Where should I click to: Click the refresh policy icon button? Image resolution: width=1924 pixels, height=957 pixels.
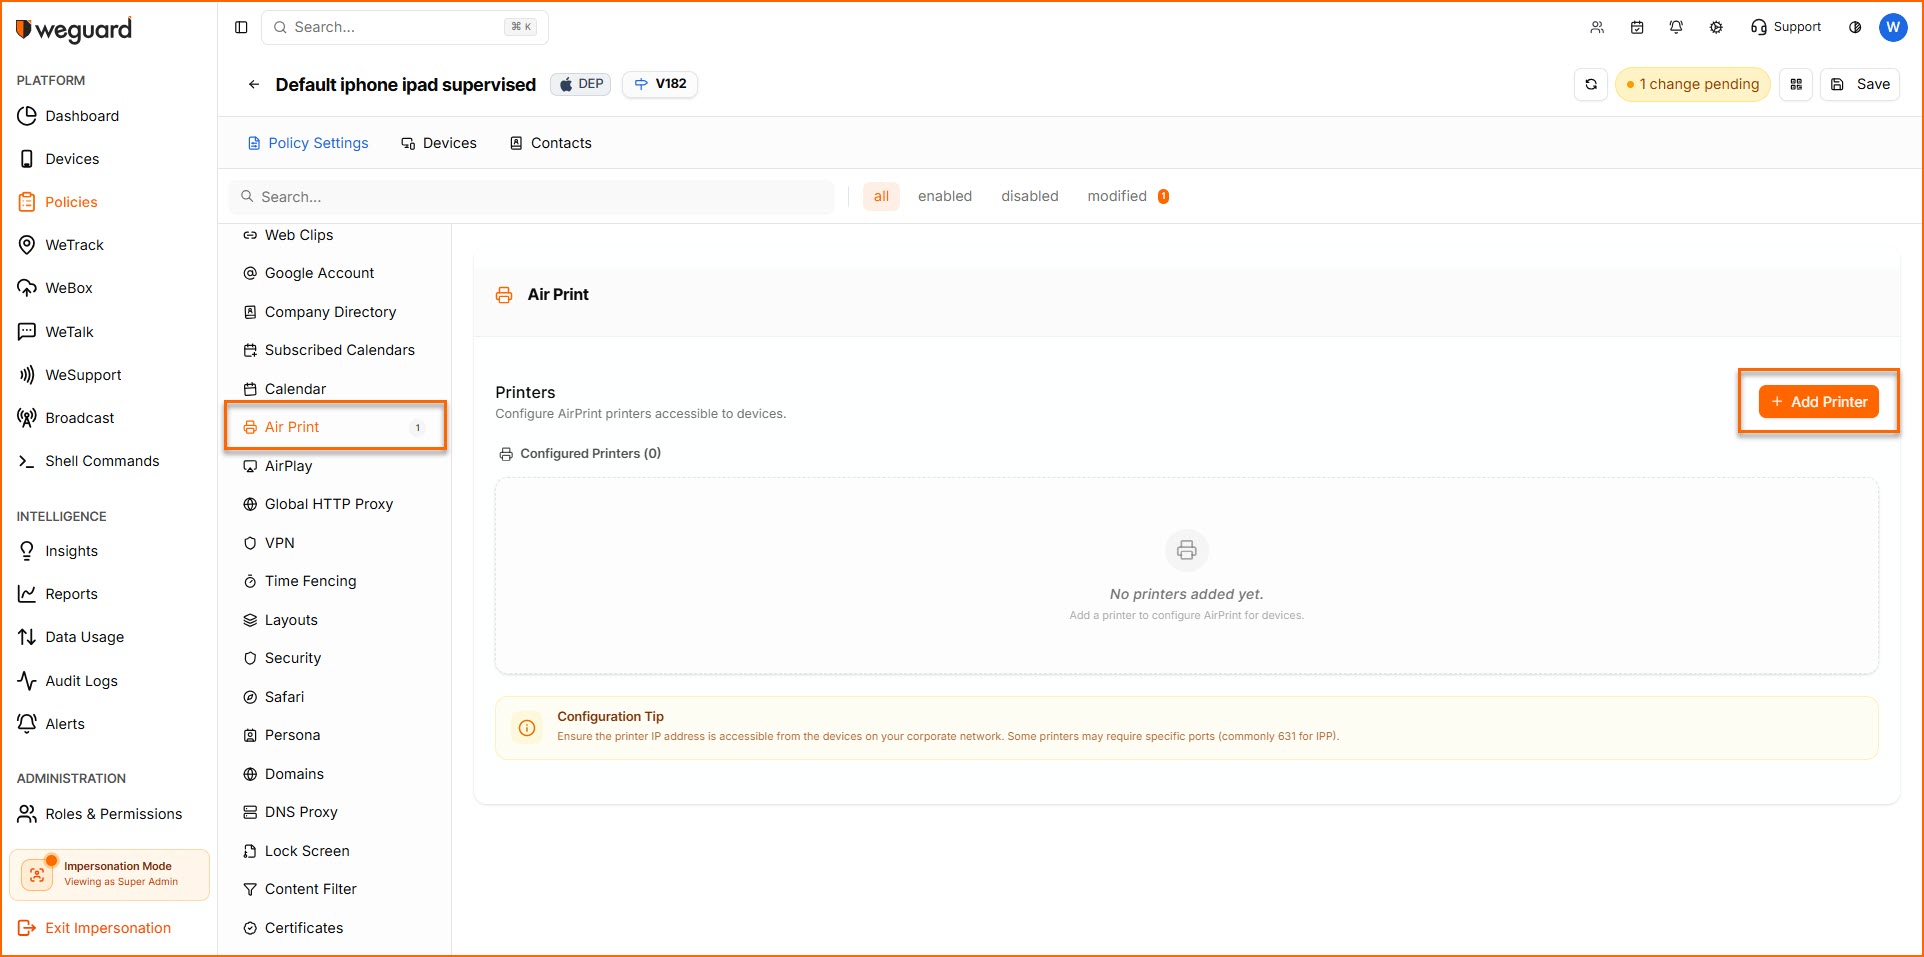pyautogui.click(x=1591, y=84)
